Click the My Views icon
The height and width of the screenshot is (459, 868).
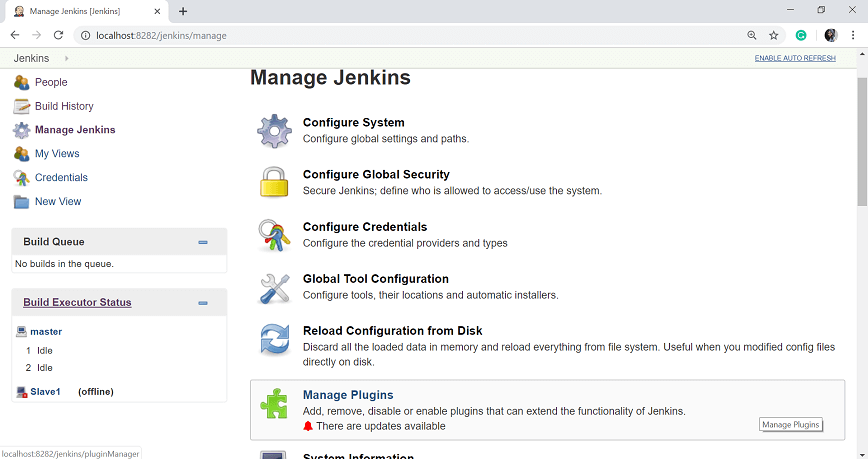click(x=22, y=154)
